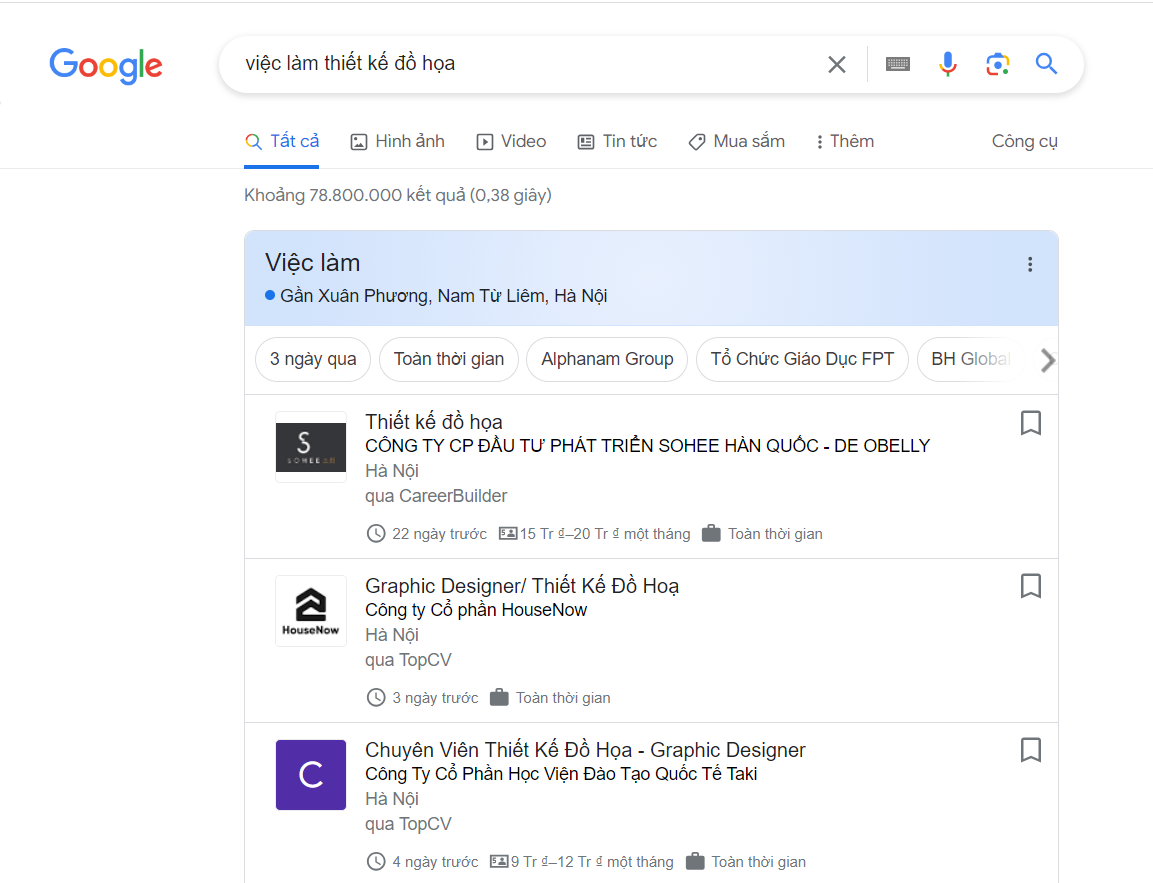The image size is (1153, 883).
Task: Open the Việc làm panel three-dot menu
Action: [1030, 265]
